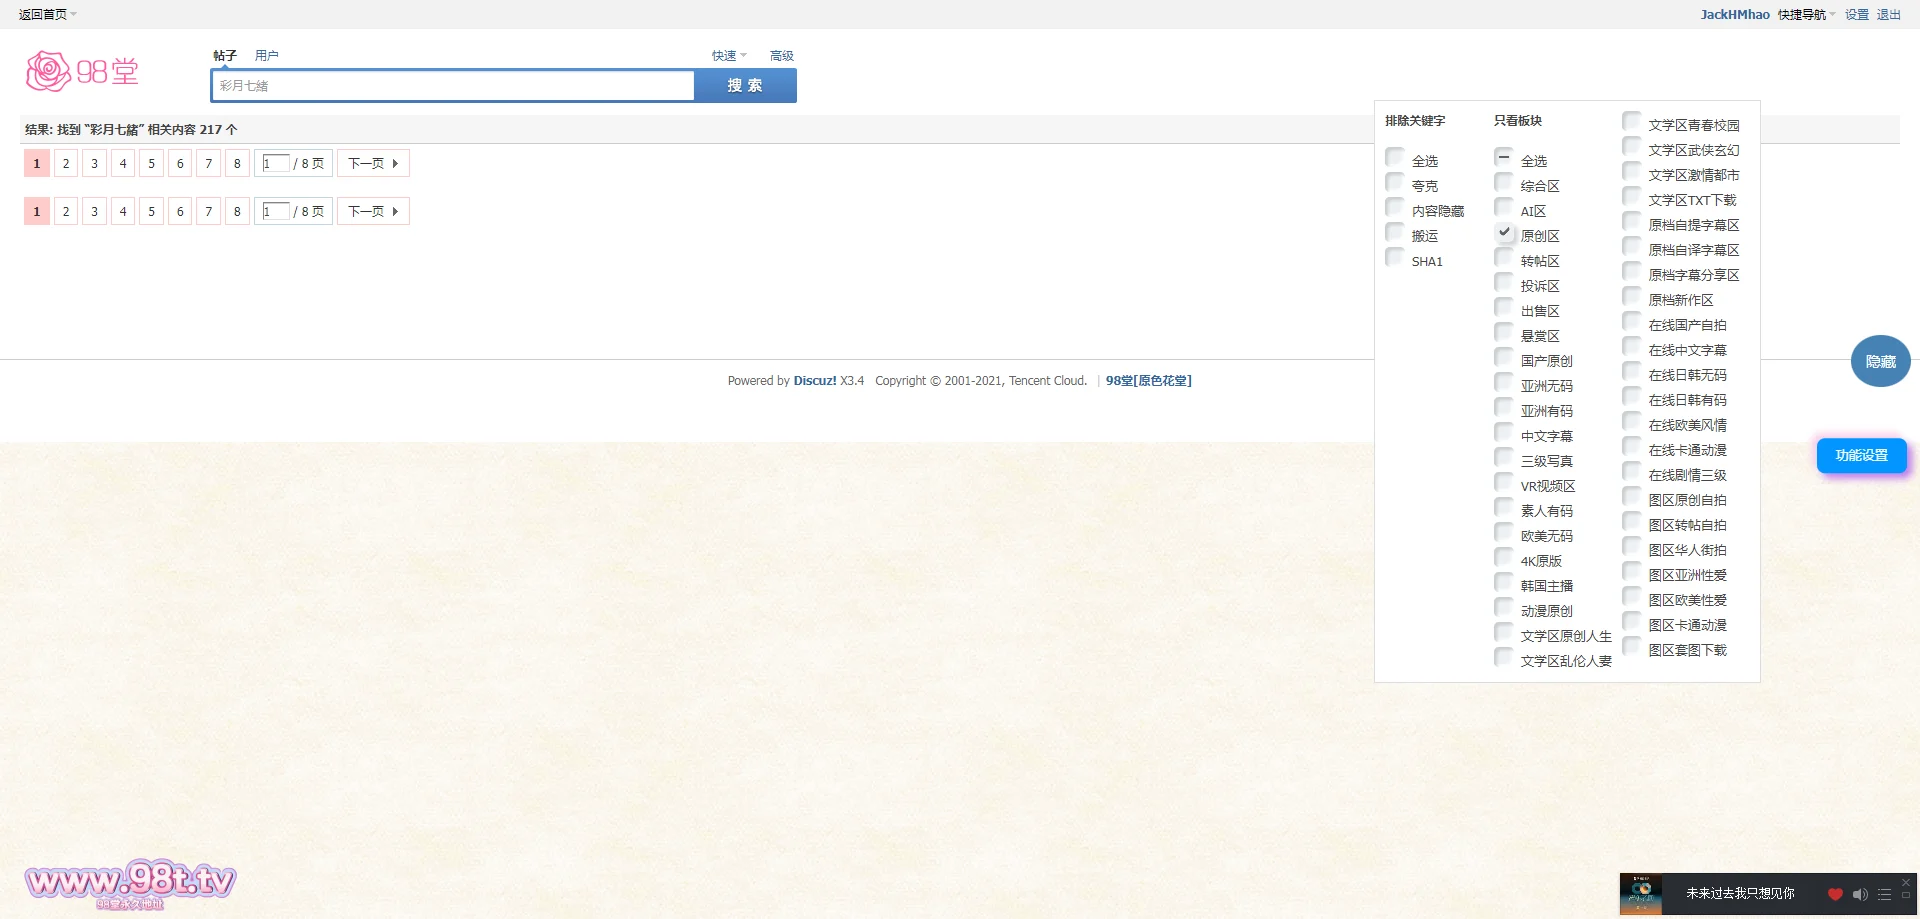Enable the SHA1 exclude keyword checkbox
The width and height of the screenshot is (1920, 919).
point(1395,257)
